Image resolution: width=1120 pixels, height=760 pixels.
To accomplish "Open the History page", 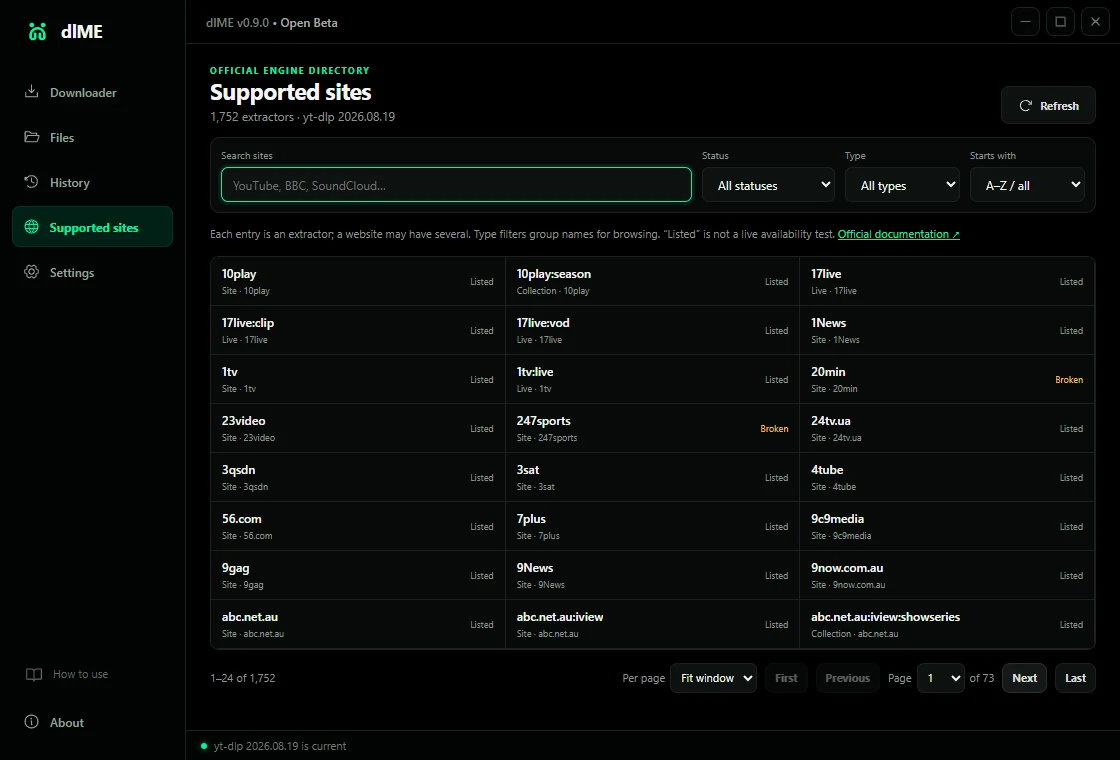I will [92, 182].
